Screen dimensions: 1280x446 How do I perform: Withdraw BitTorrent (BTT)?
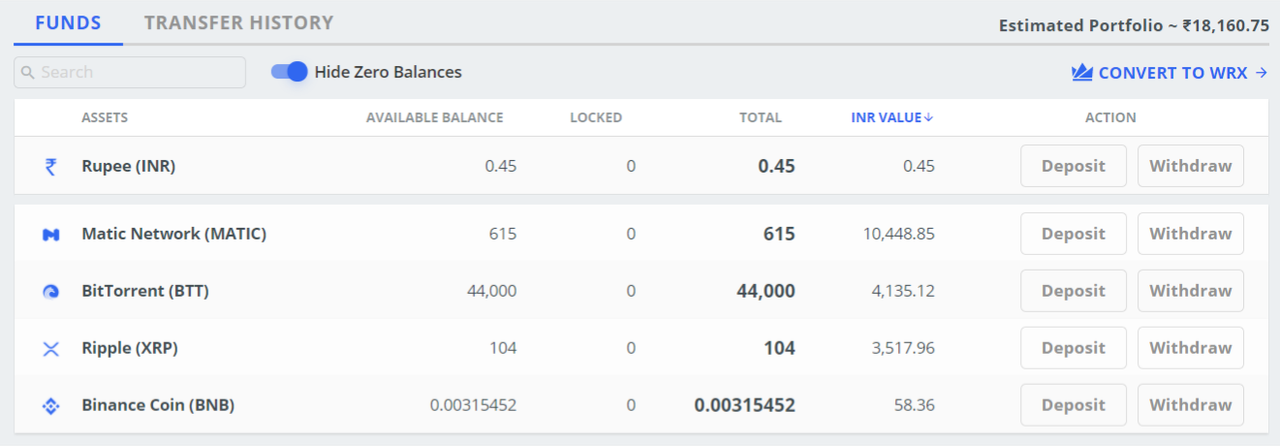click(1191, 291)
